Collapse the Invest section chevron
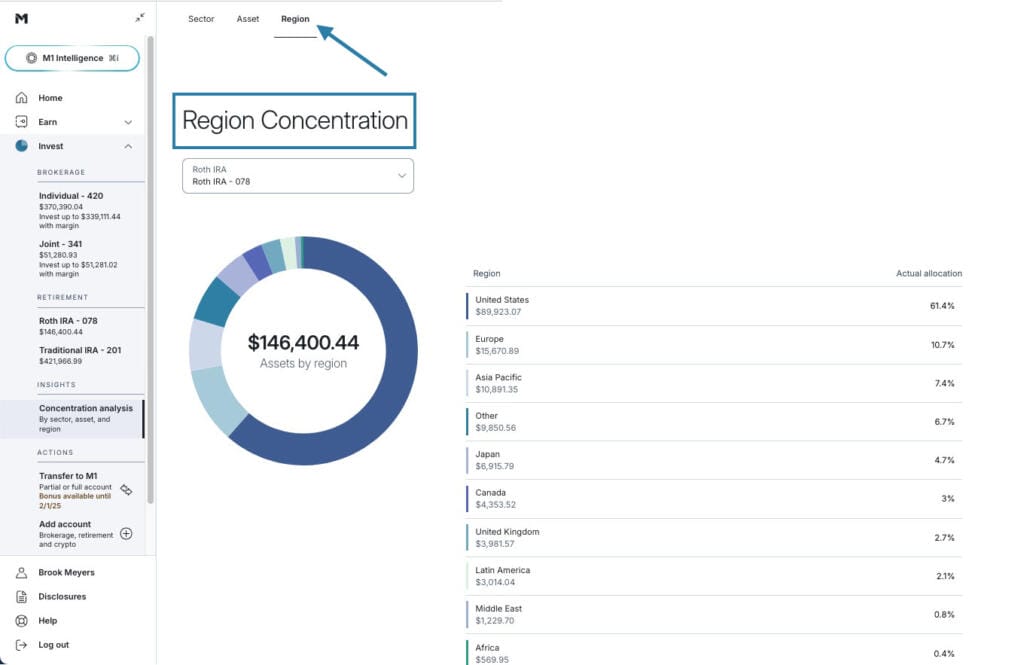The width and height of the screenshot is (1024, 665). 128,146
